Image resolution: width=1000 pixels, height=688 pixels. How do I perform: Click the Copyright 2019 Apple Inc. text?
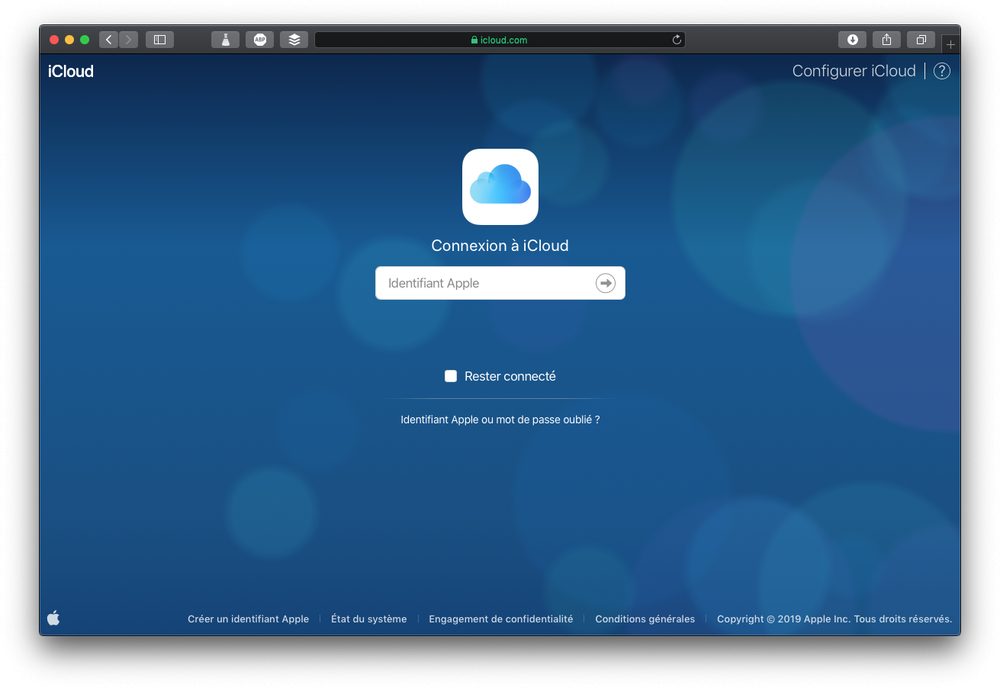coord(834,618)
